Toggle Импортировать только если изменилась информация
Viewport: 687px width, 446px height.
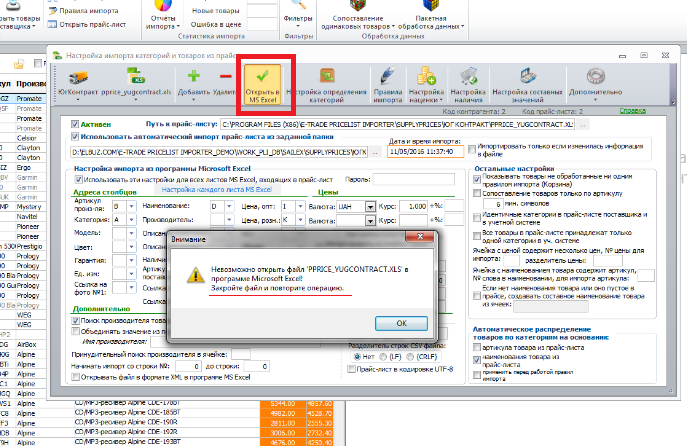click(472, 149)
